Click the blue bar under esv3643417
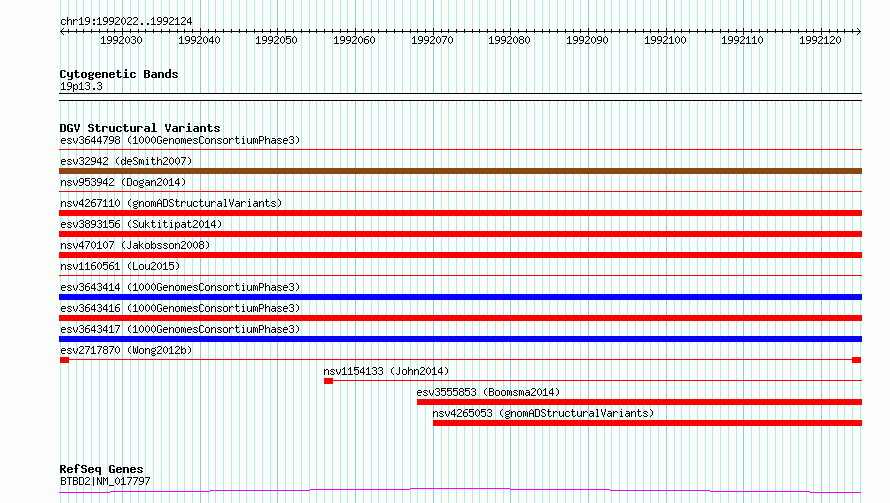The height and width of the screenshot is (503, 890). tap(460, 339)
